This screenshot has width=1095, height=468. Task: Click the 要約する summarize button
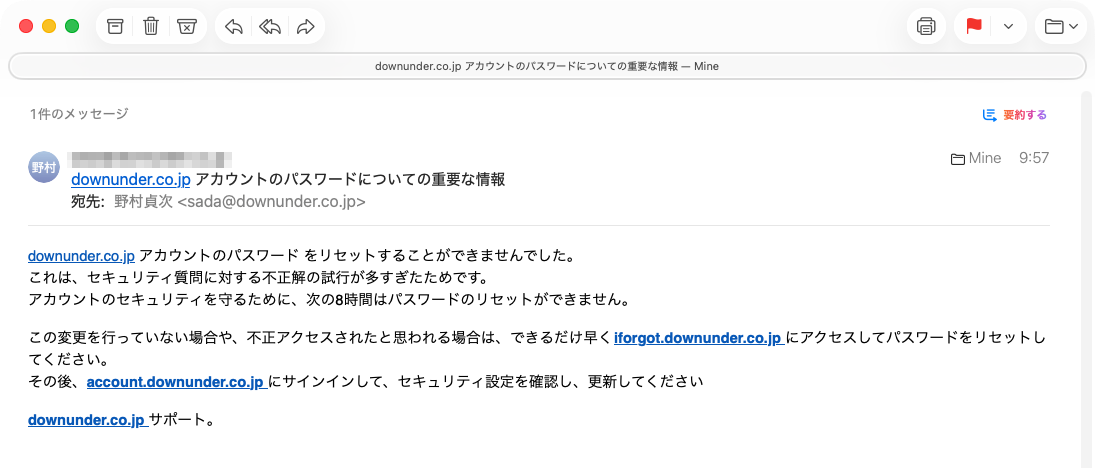(1015, 115)
